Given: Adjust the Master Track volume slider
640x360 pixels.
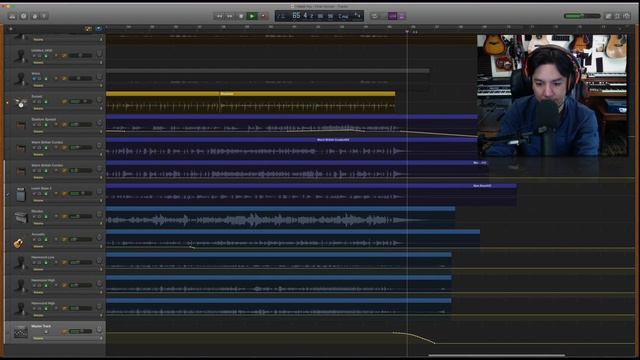Looking at the screenshot, I should [80, 331].
